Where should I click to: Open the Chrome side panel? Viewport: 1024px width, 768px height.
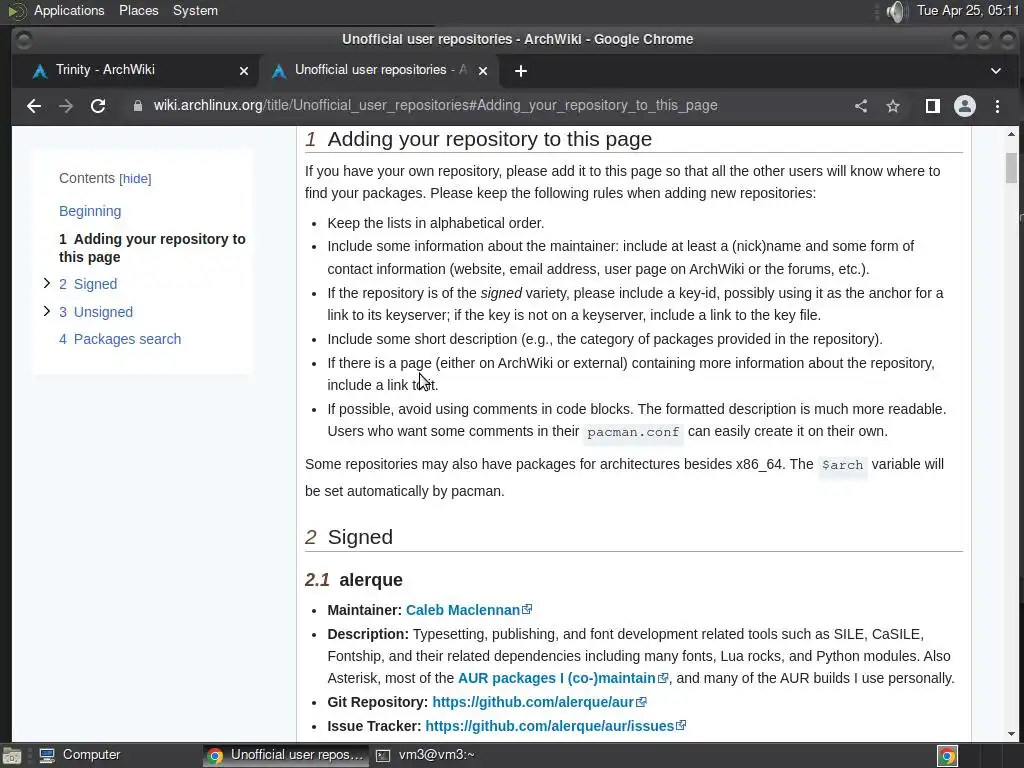click(933, 106)
